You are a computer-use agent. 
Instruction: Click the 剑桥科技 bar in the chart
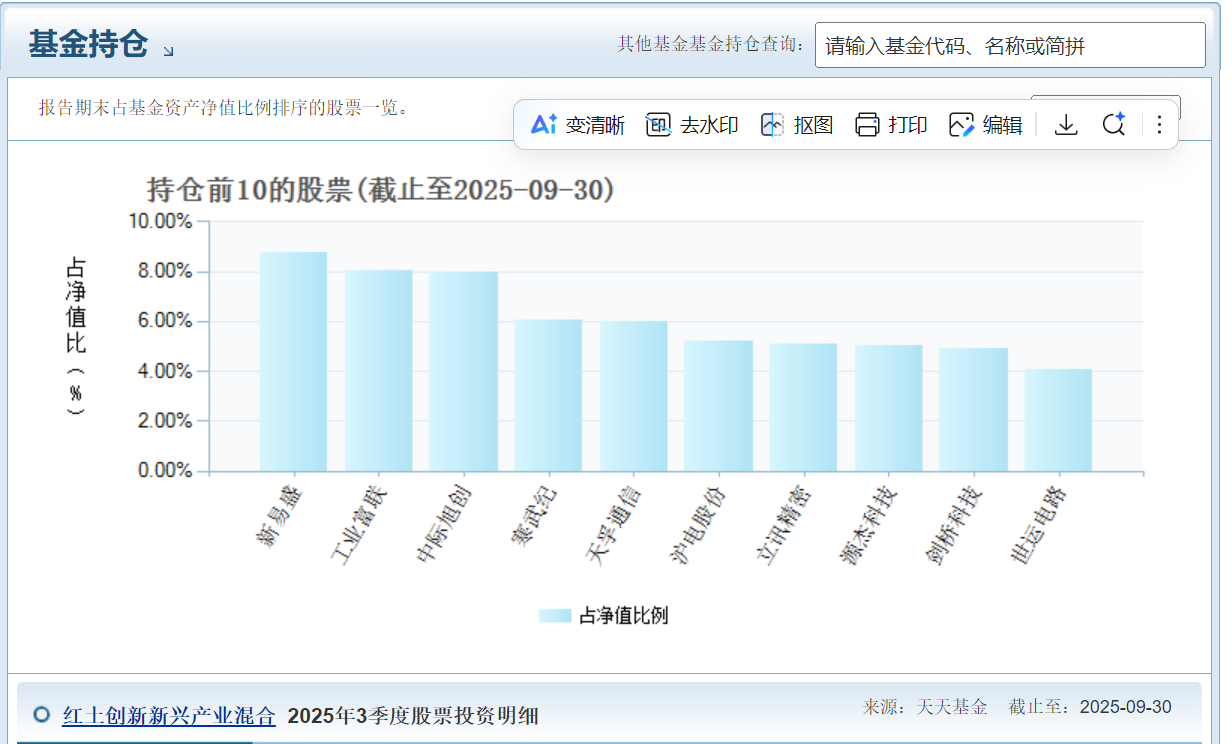point(973,410)
